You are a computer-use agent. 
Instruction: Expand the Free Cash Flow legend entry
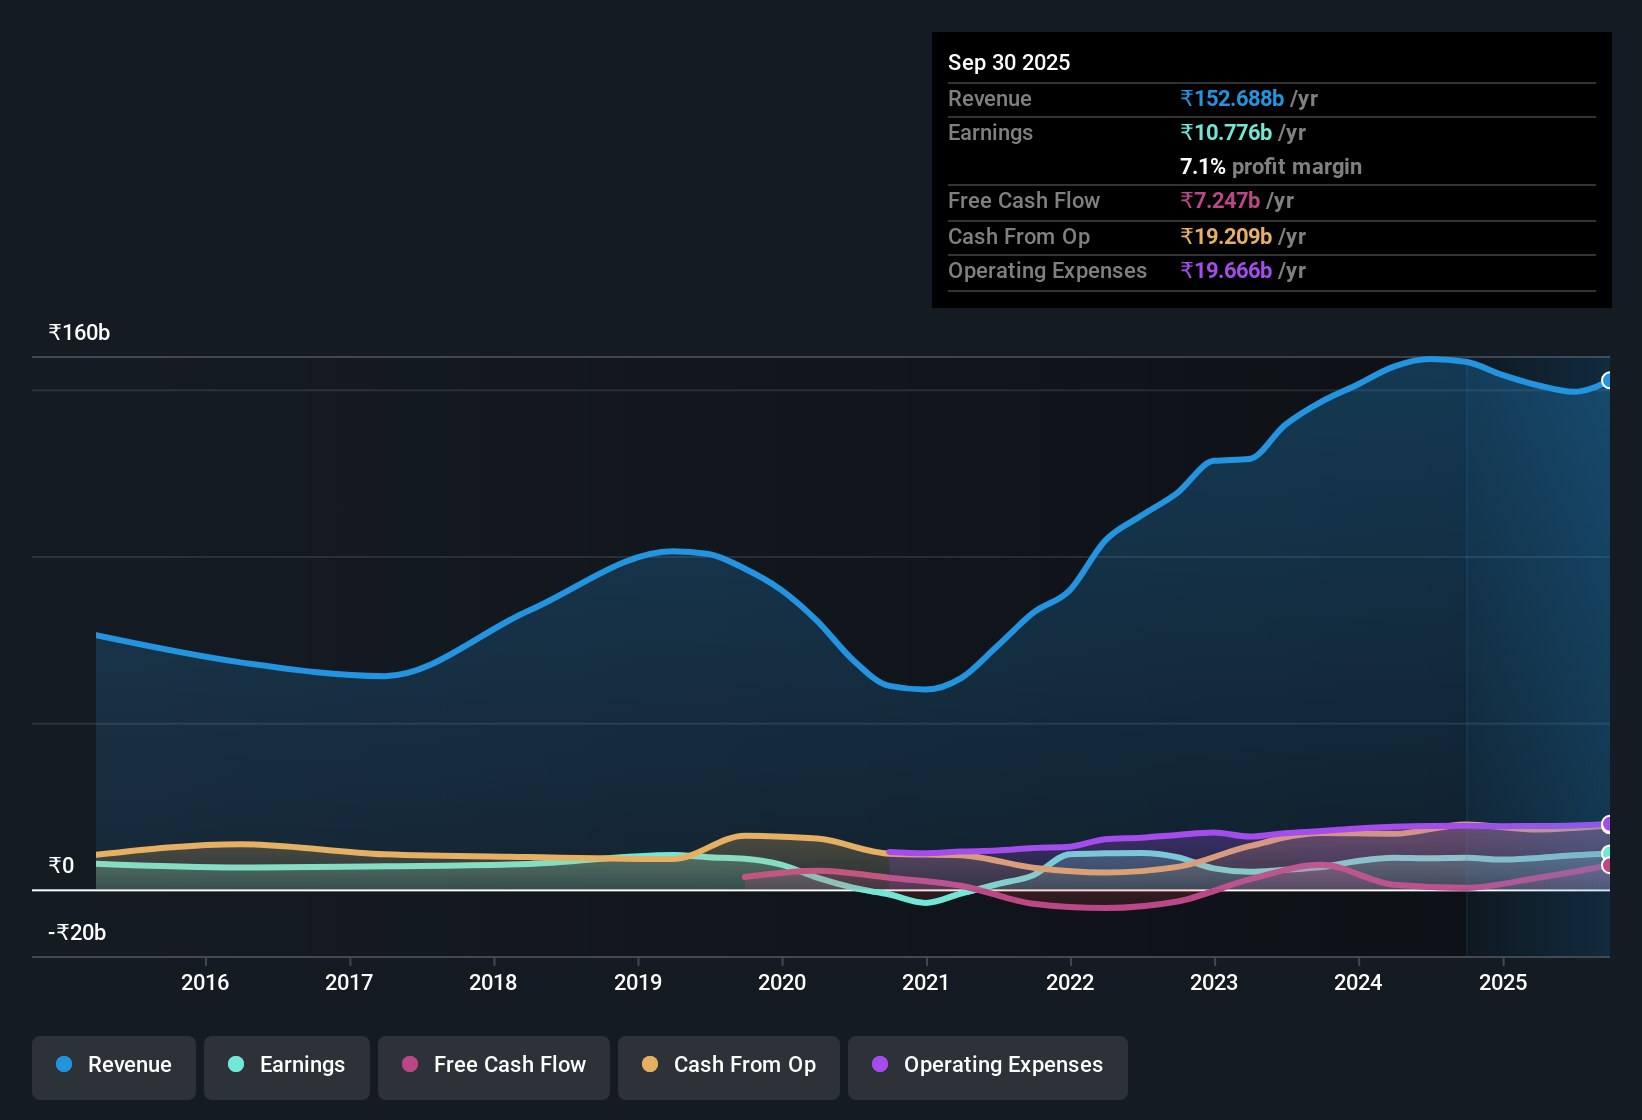pyautogui.click(x=493, y=1066)
